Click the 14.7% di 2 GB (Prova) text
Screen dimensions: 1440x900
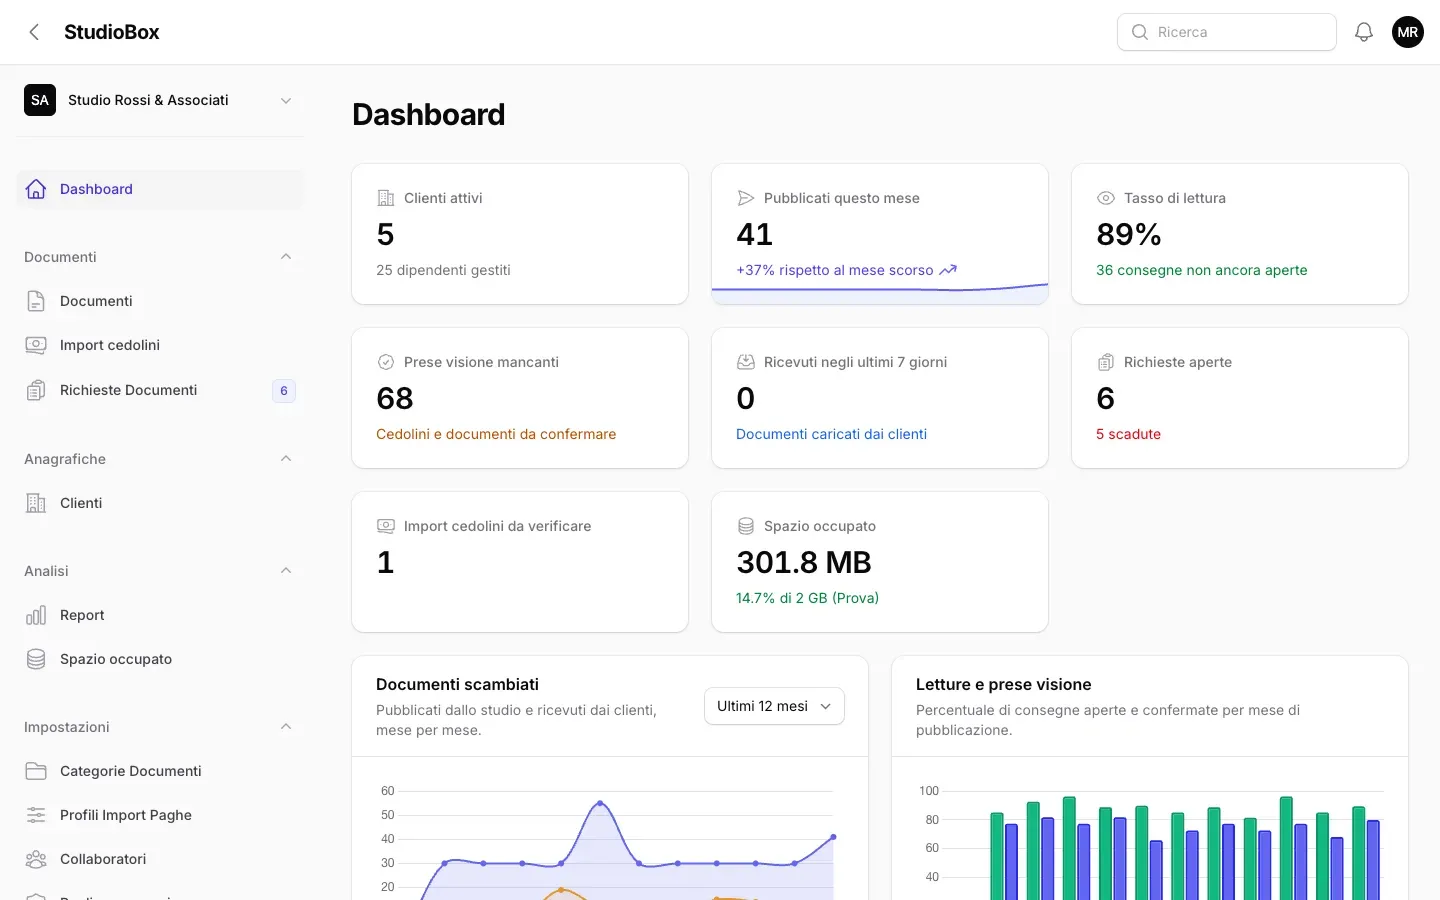tap(807, 598)
